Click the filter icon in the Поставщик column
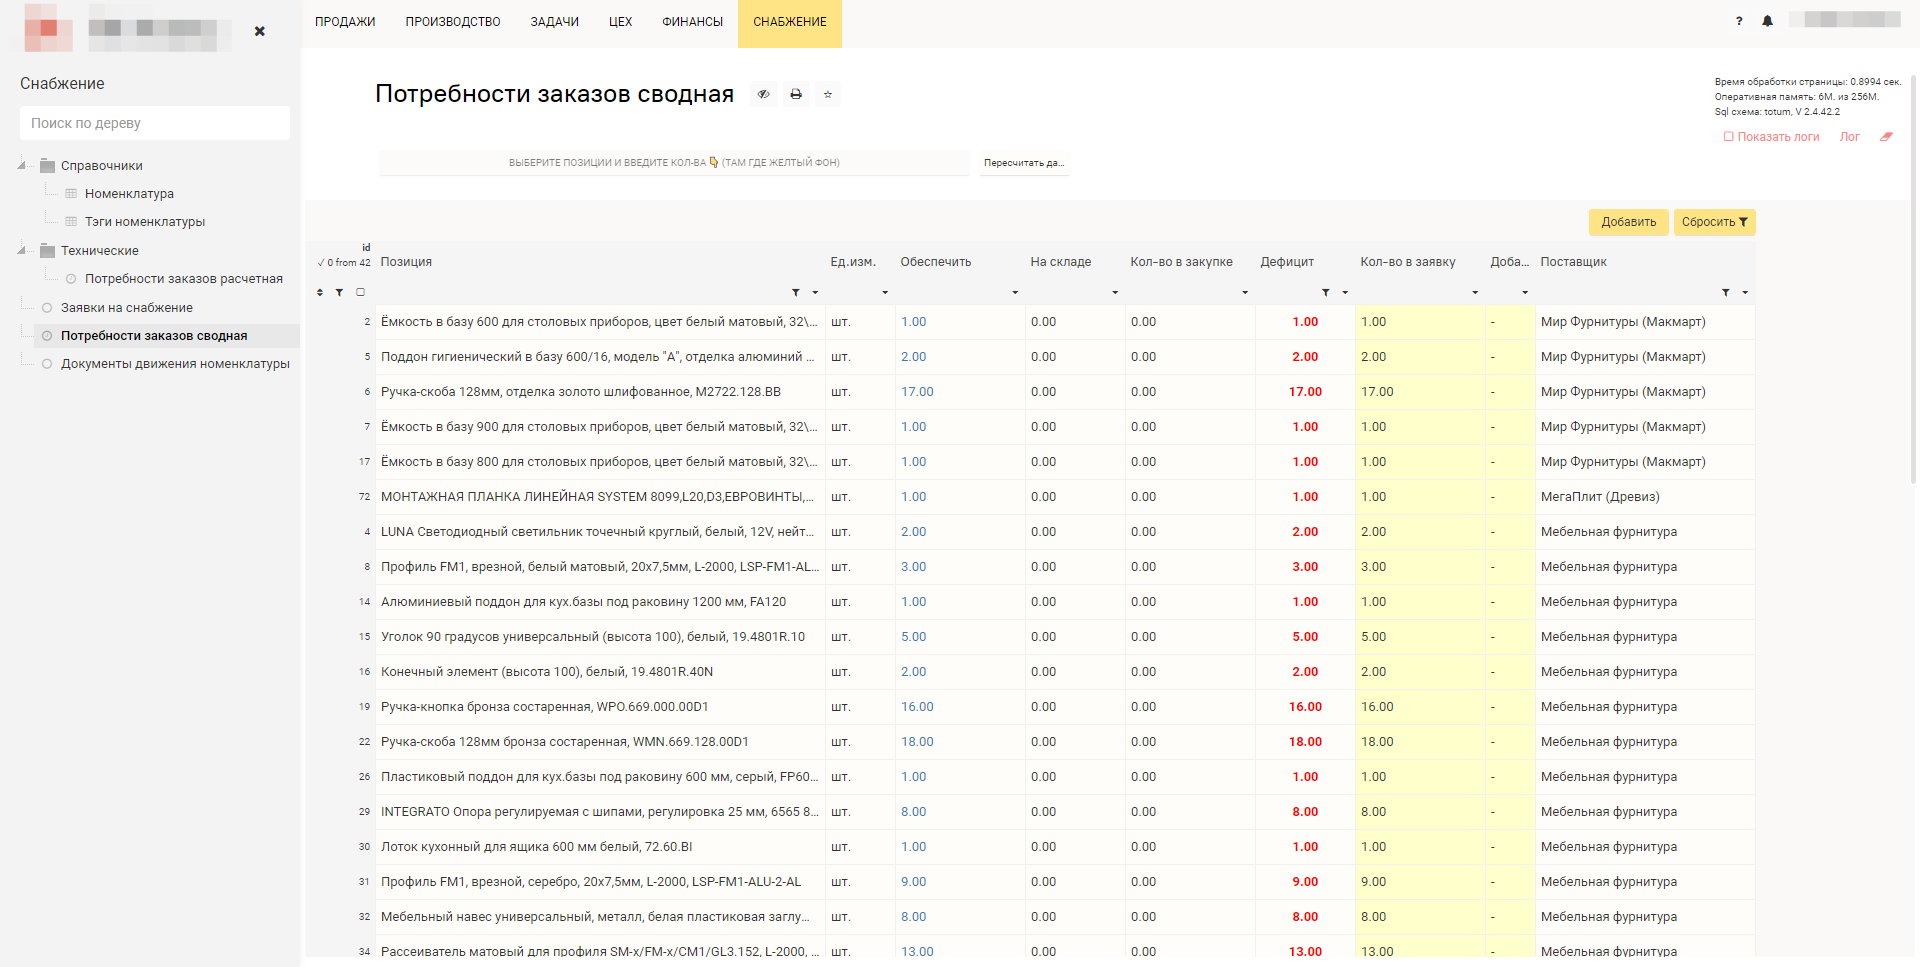This screenshot has height=967, width=1920. 1726,292
